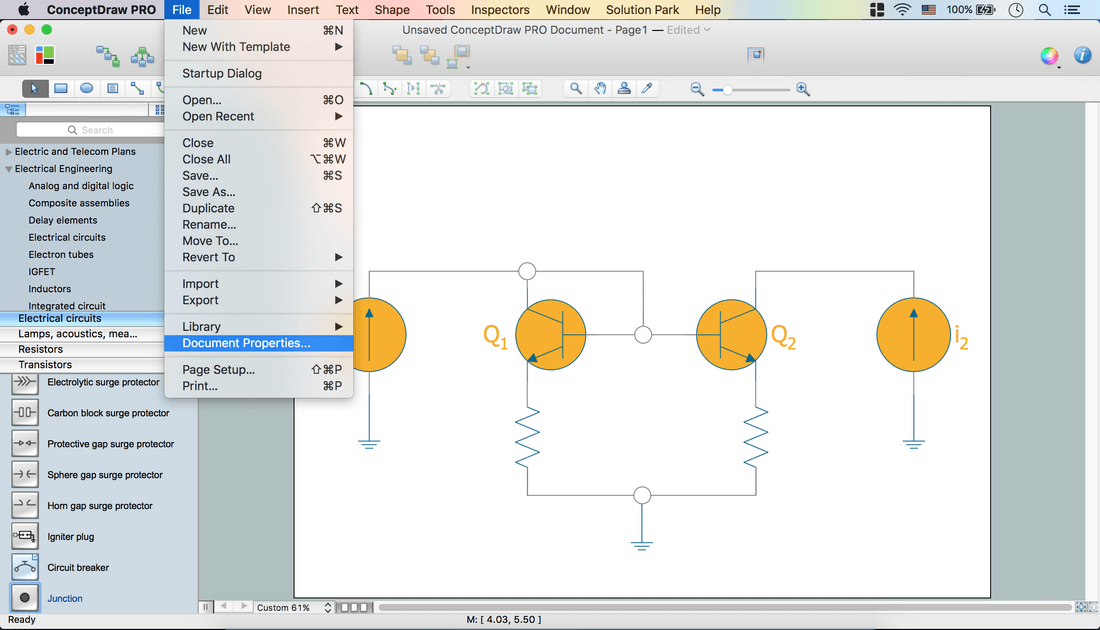This screenshot has height=630, width=1100.
Task: Click the zoom in magnifier icon
Action: [x=803, y=89]
